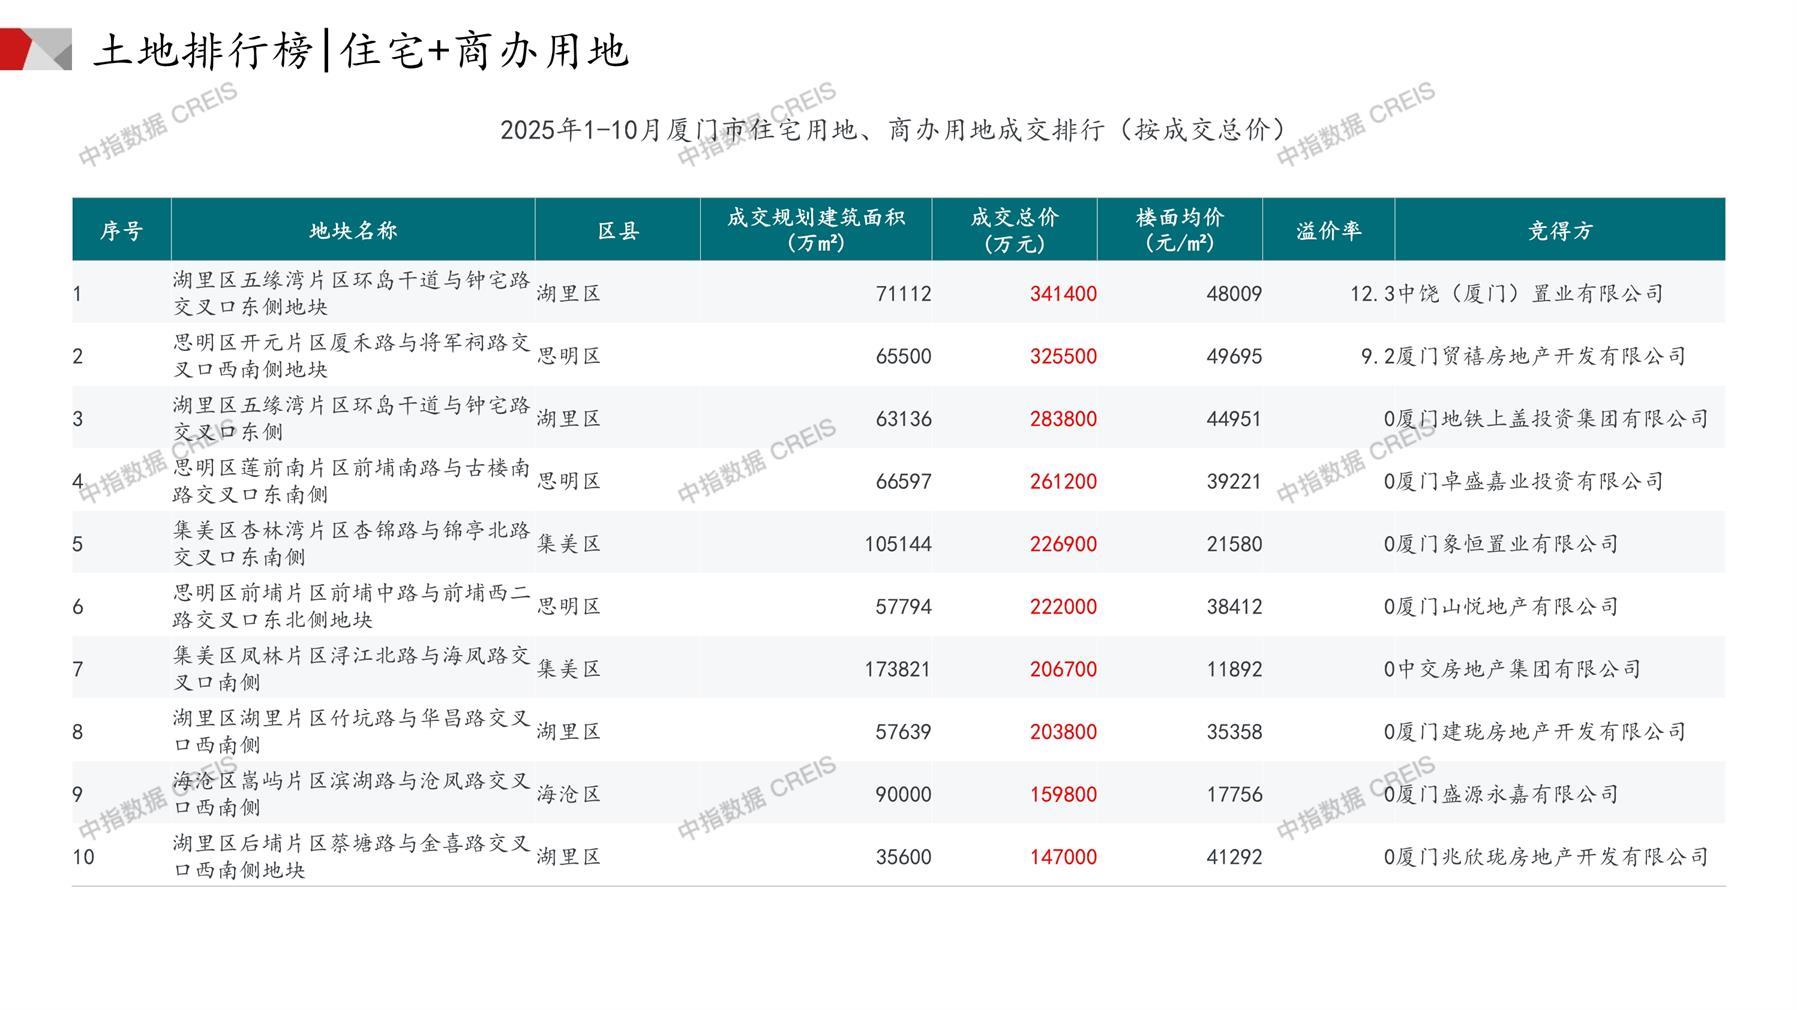
Task: Click 厦门地铁上盖投资集团有限公司 in the third row
Action: [1552, 419]
